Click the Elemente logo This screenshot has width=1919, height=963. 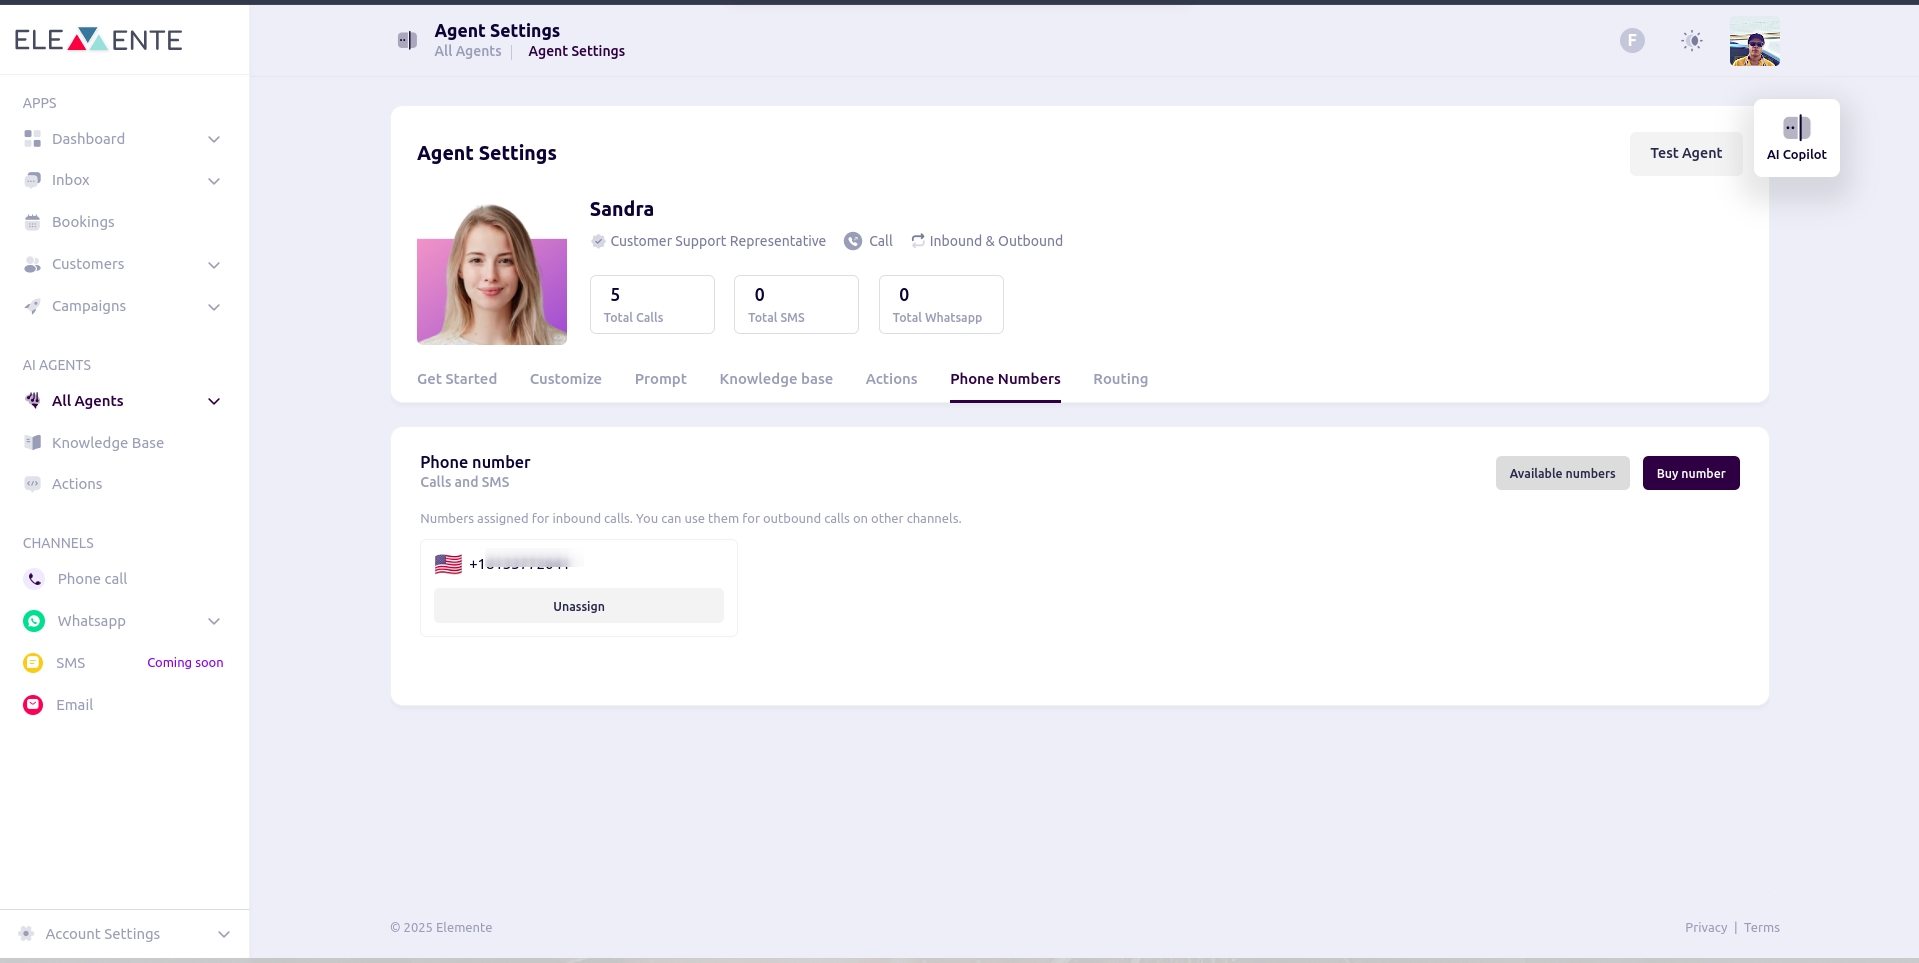98,39
